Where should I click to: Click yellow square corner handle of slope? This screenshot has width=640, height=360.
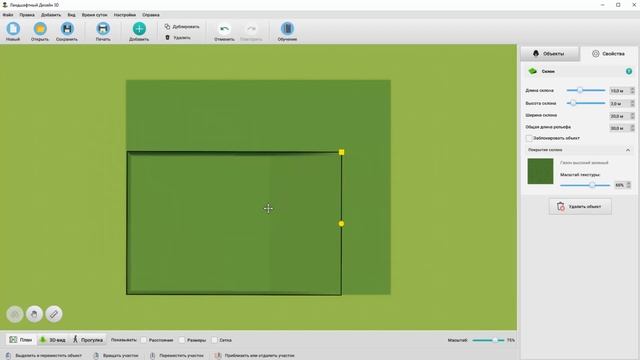point(342,152)
